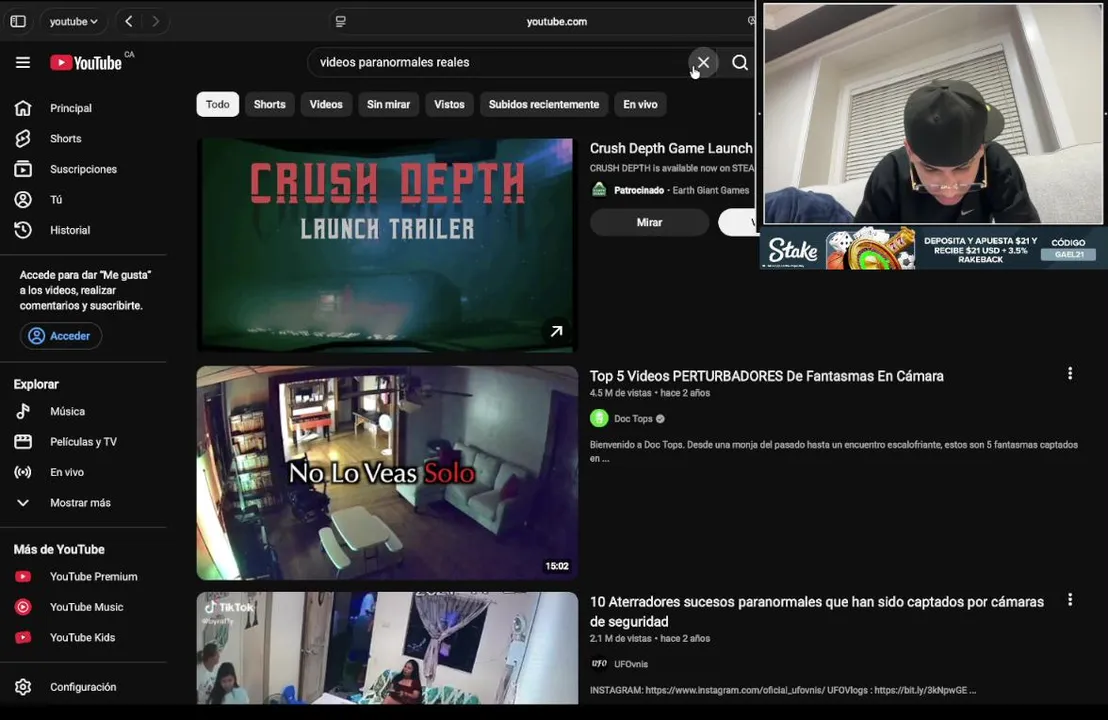This screenshot has width=1108, height=720.
Task: Open Crush Depth launch trailer thumbnail
Action: point(387,244)
